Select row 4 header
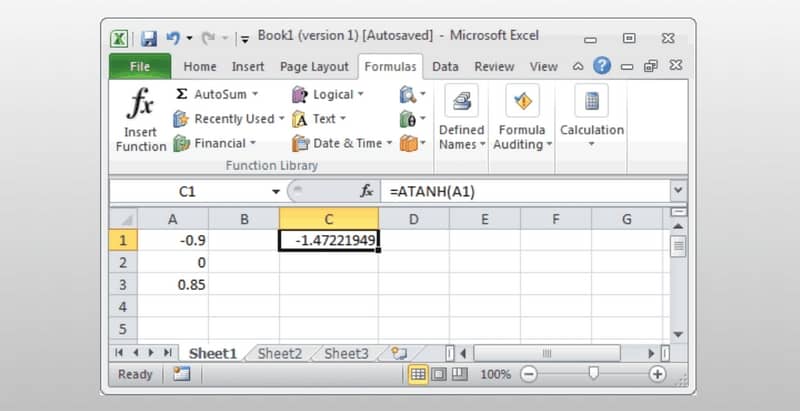Viewport: 800px width, 411px height. click(x=123, y=306)
